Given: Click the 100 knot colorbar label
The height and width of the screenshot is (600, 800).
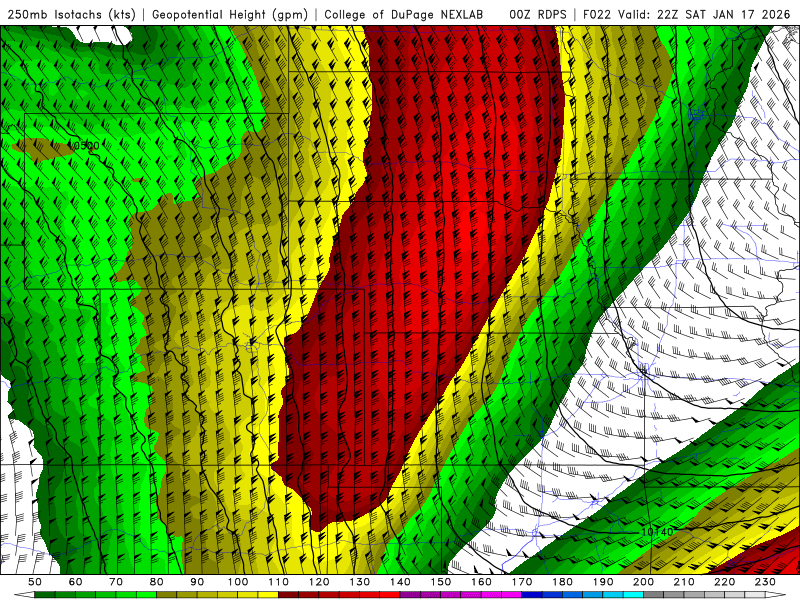Looking at the screenshot, I should [x=238, y=582].
